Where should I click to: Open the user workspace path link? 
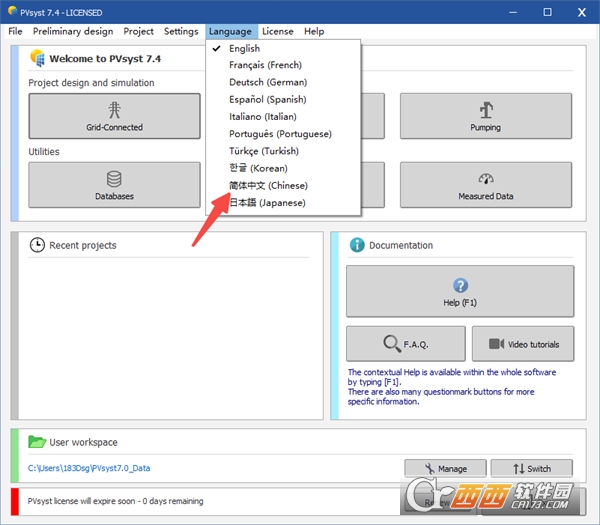click(x=89, y=468)
